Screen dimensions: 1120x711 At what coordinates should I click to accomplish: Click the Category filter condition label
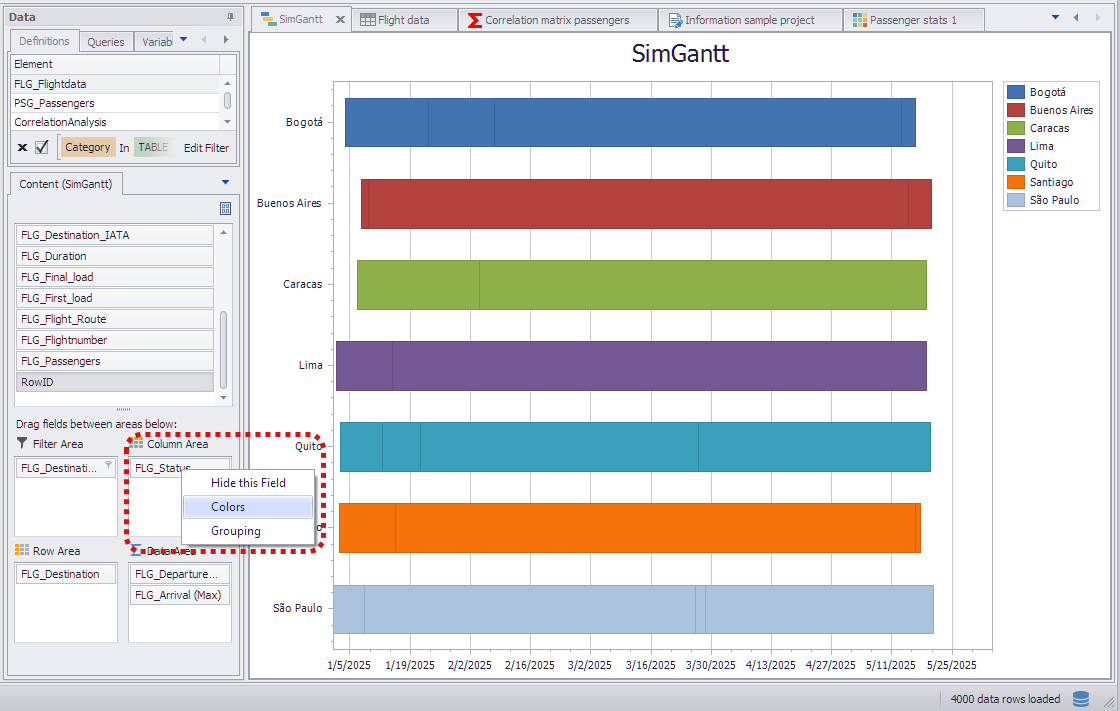pyautogui.click(x=88, y=148)
